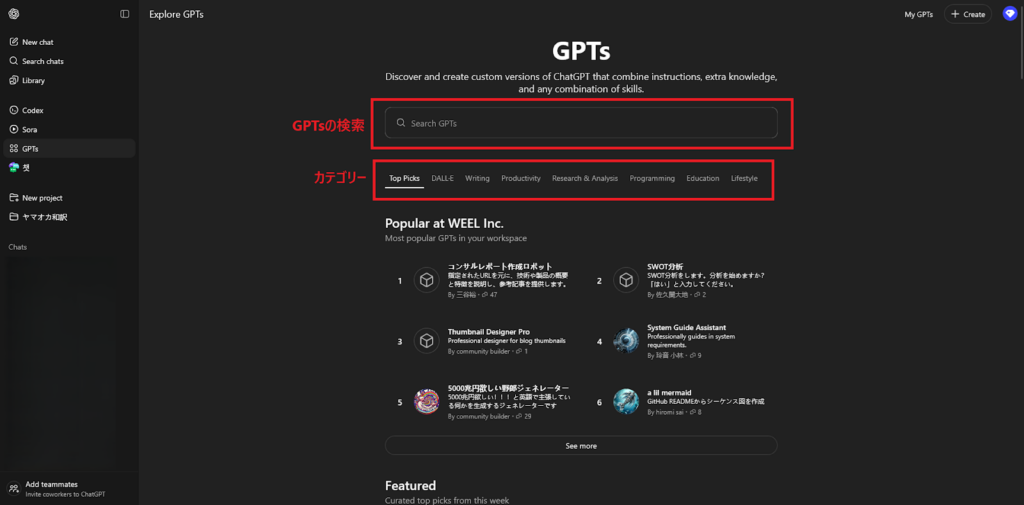The height and width of the screenshot is (505, 1024).
Task: Focus the Search GPTs field
Action: point(581,123)
